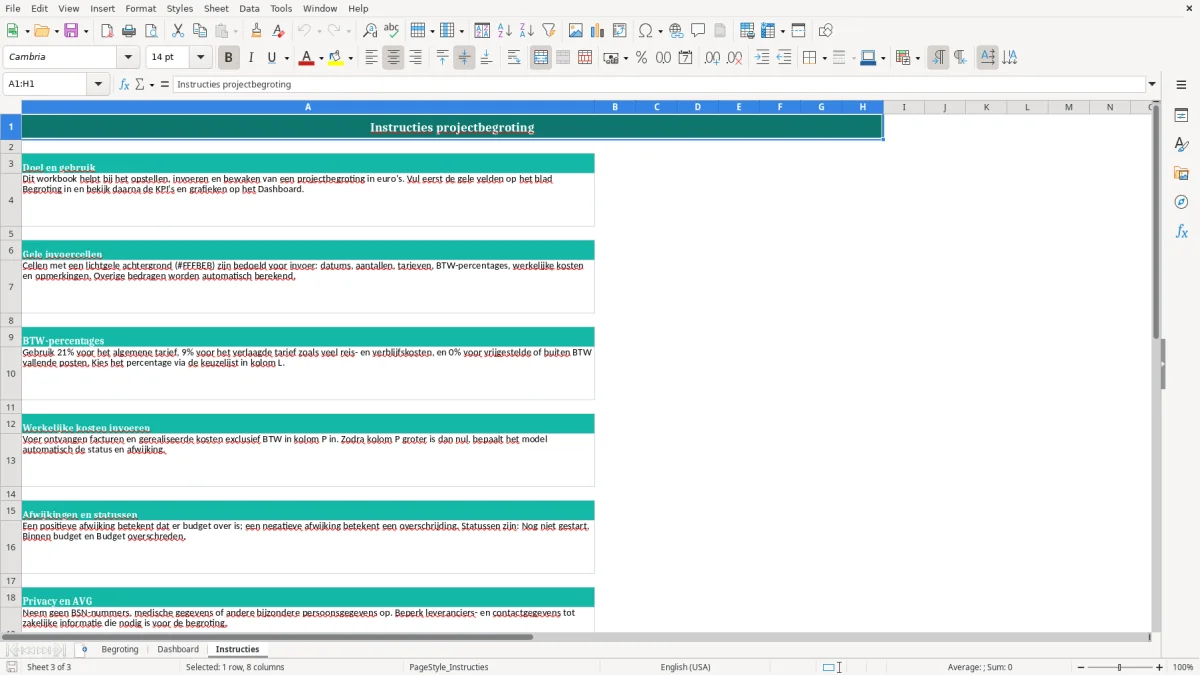Screen dimensions: 1200x675
Task: Open the Format menu
Action: pyautogui.click(x=141, y=8)
